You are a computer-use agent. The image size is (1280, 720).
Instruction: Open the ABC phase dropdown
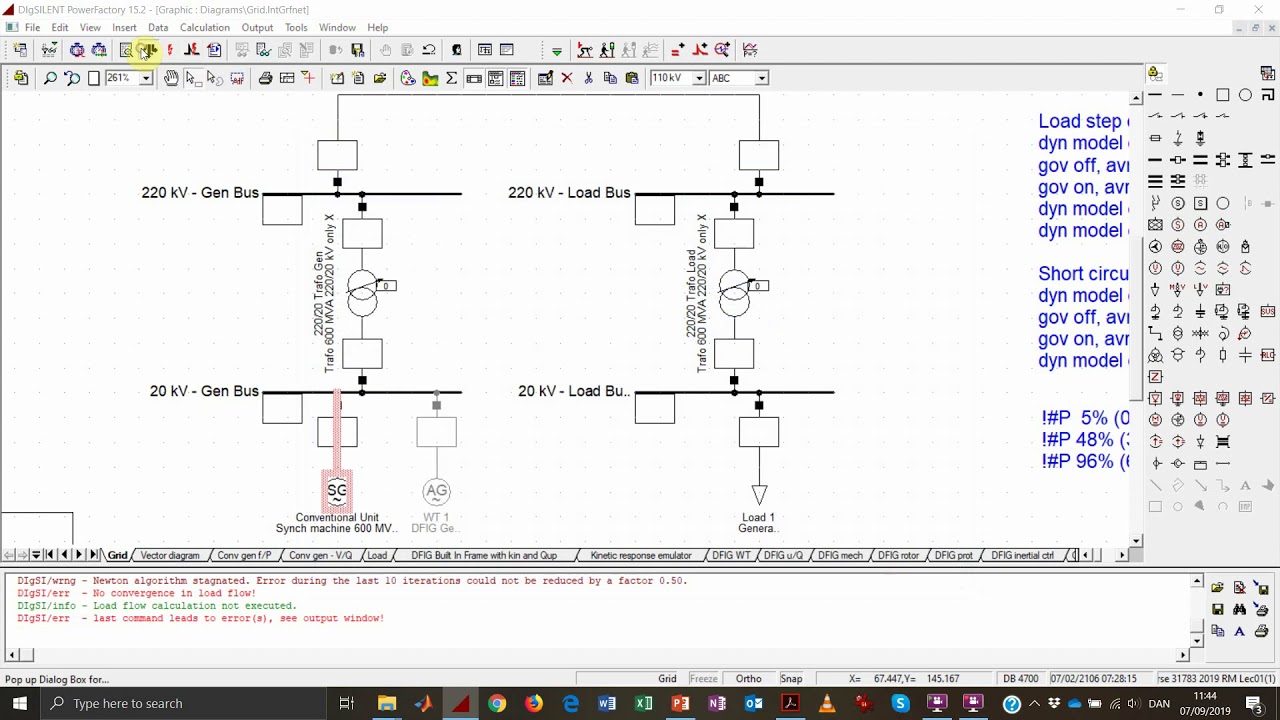point(761,78)
